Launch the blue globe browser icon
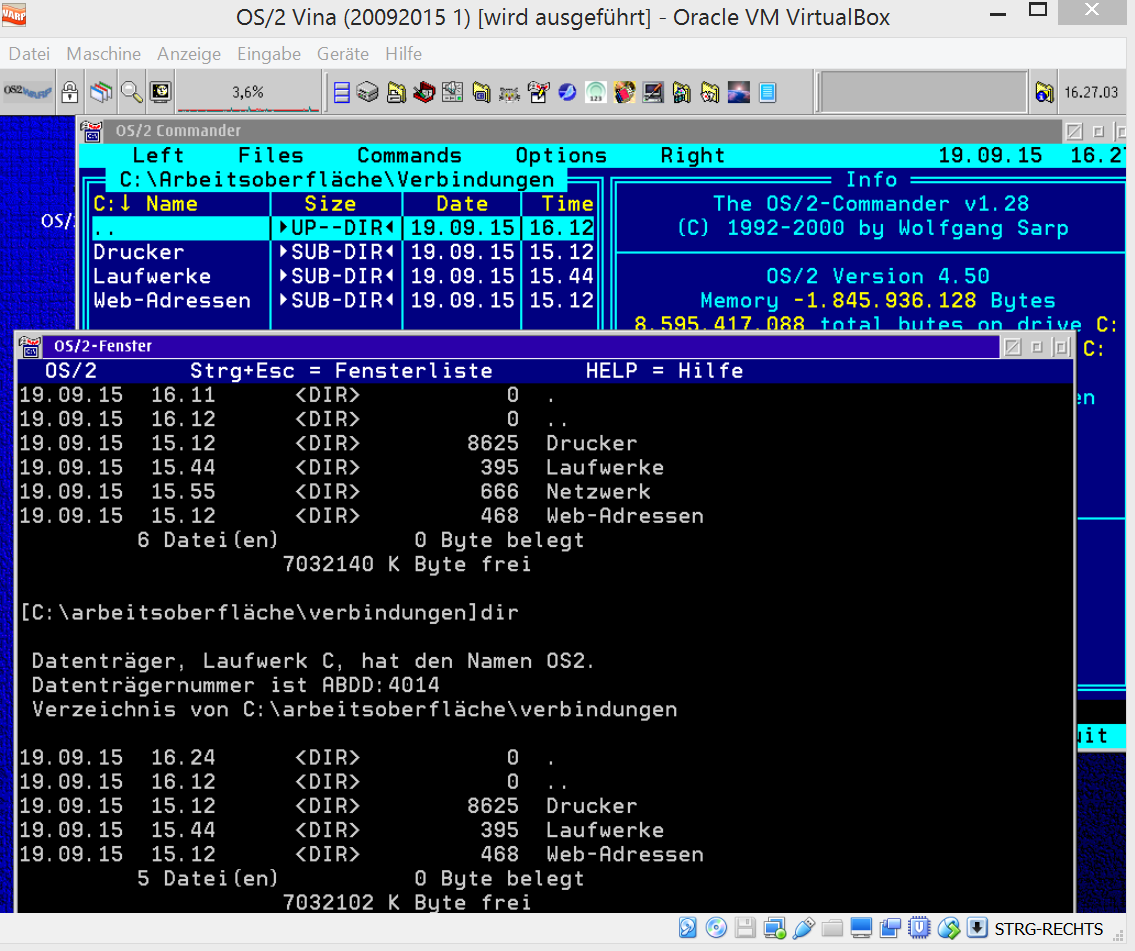 click(x=567, y=93)
